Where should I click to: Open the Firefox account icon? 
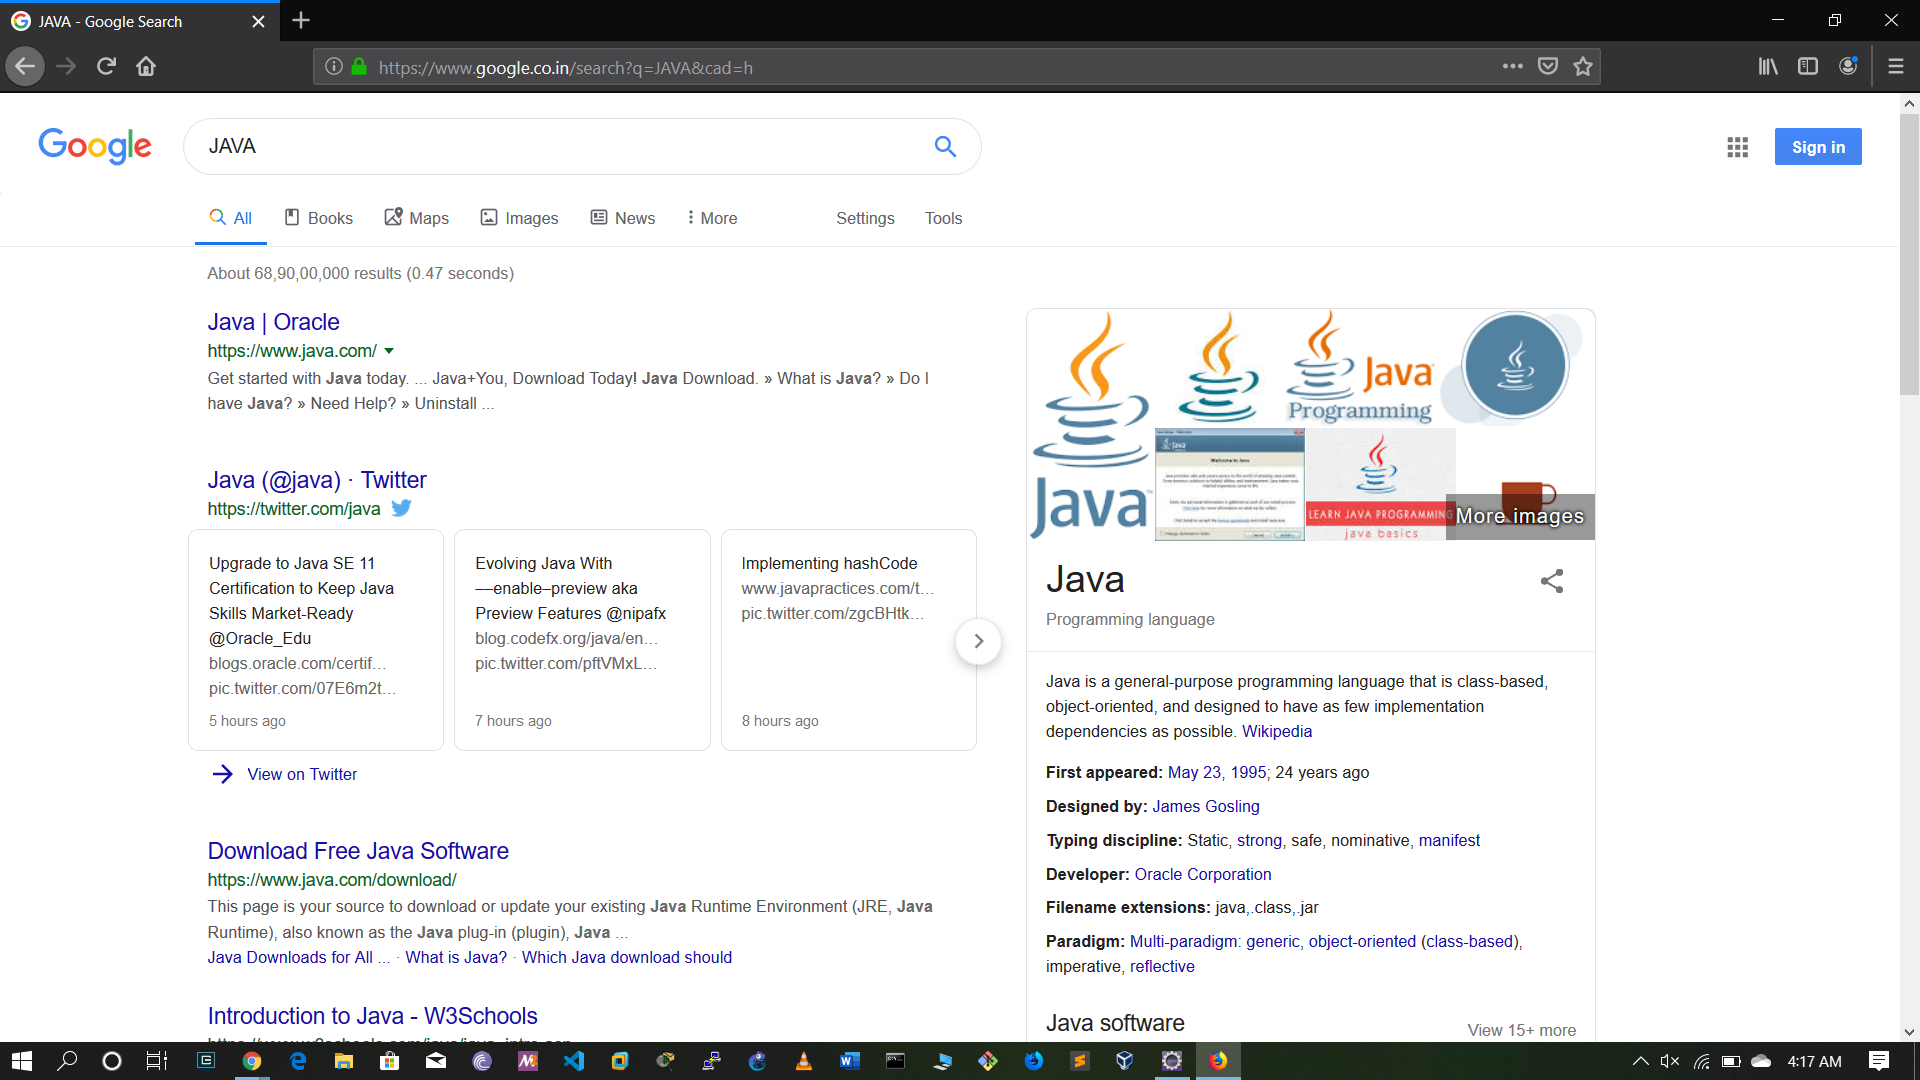[x=1848, y=67]
